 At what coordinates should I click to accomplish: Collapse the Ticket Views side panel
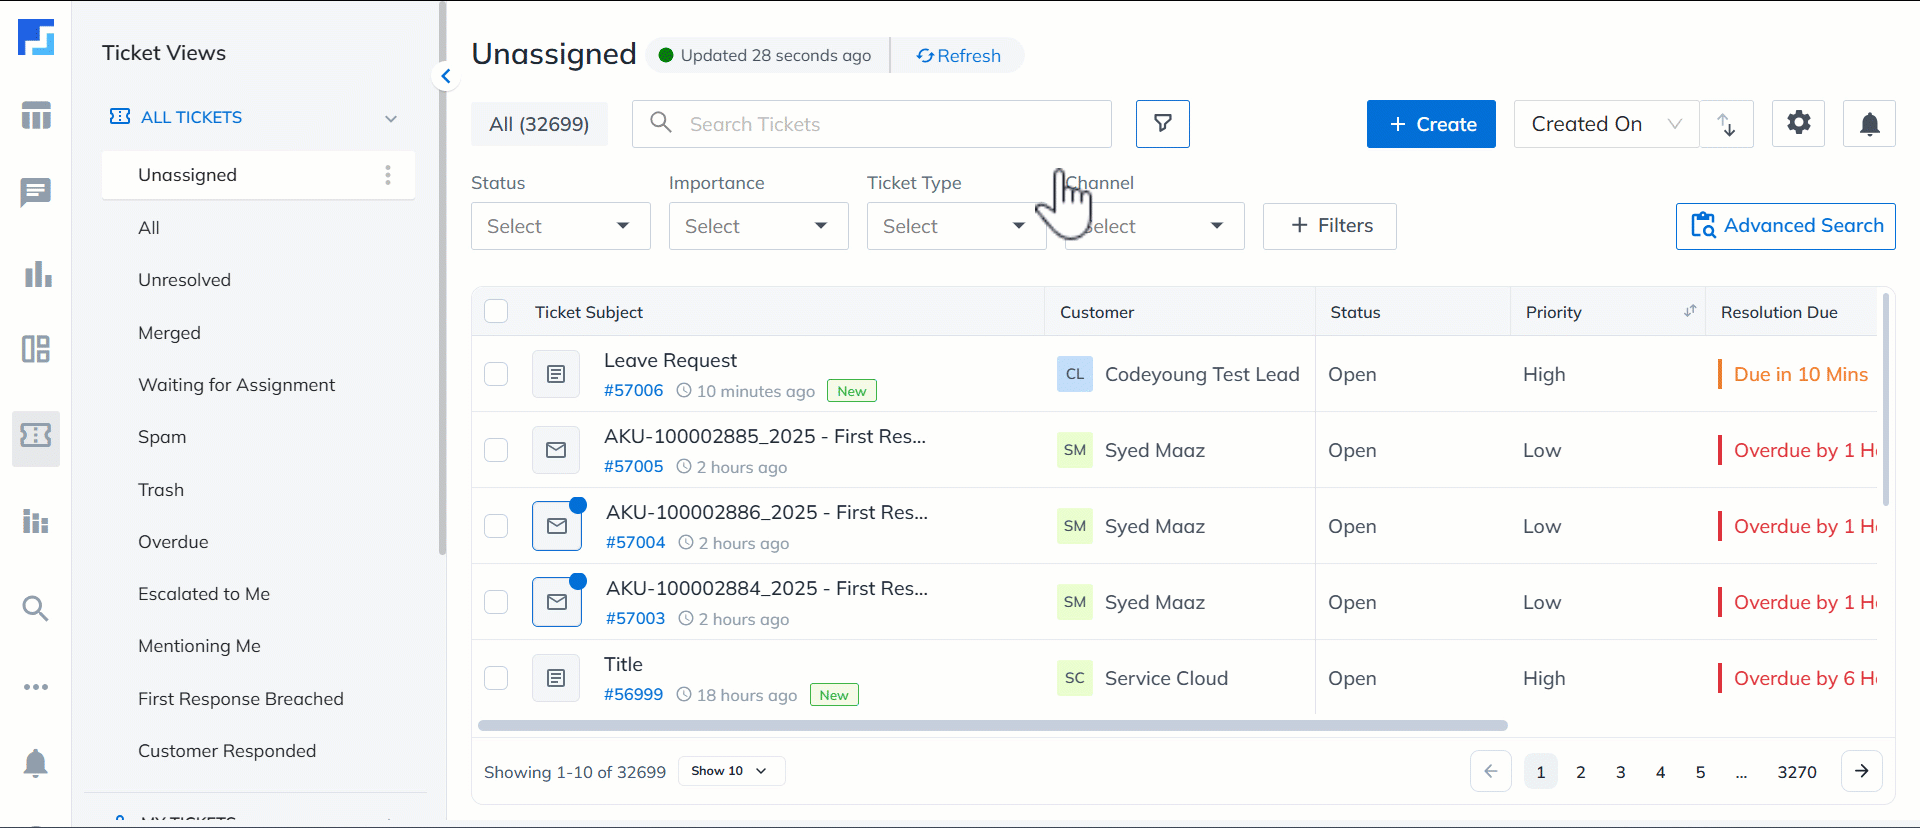[446, 76]
